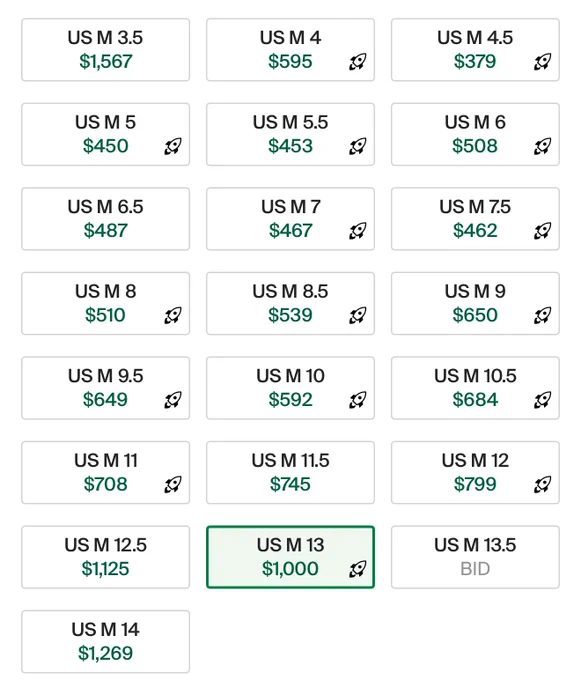This screenshot has height=680, width=581.
Task: Select US M 13.5 with BID label
Action: (475, 557)
